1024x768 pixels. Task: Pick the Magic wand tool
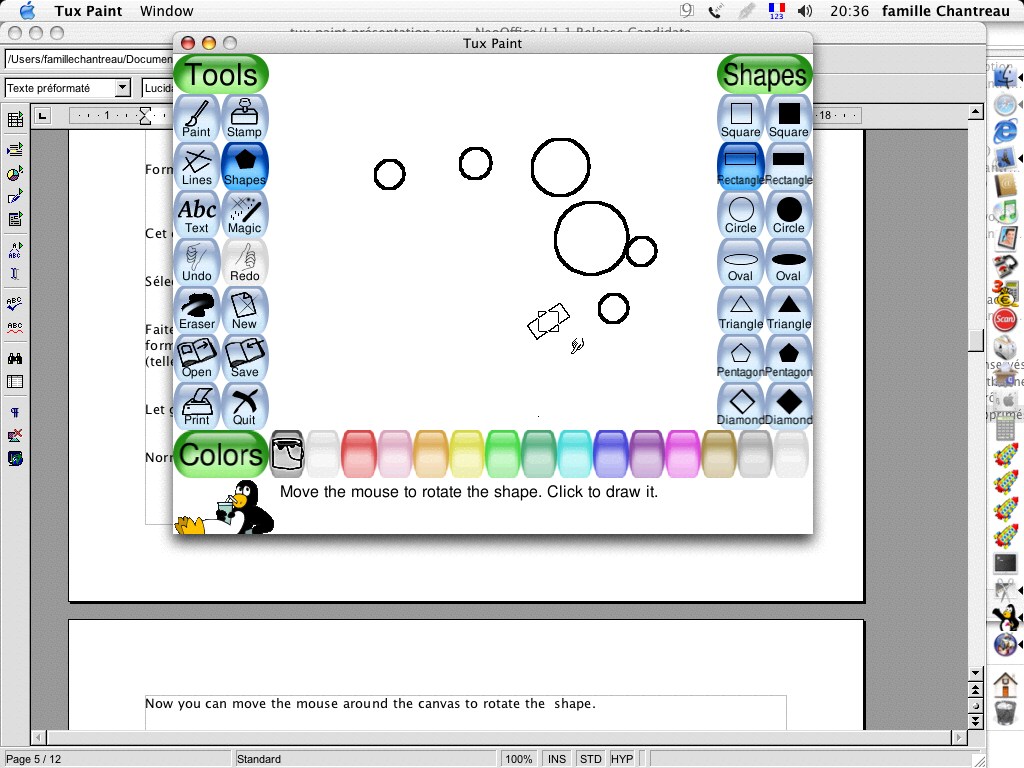tap(244, 214)
